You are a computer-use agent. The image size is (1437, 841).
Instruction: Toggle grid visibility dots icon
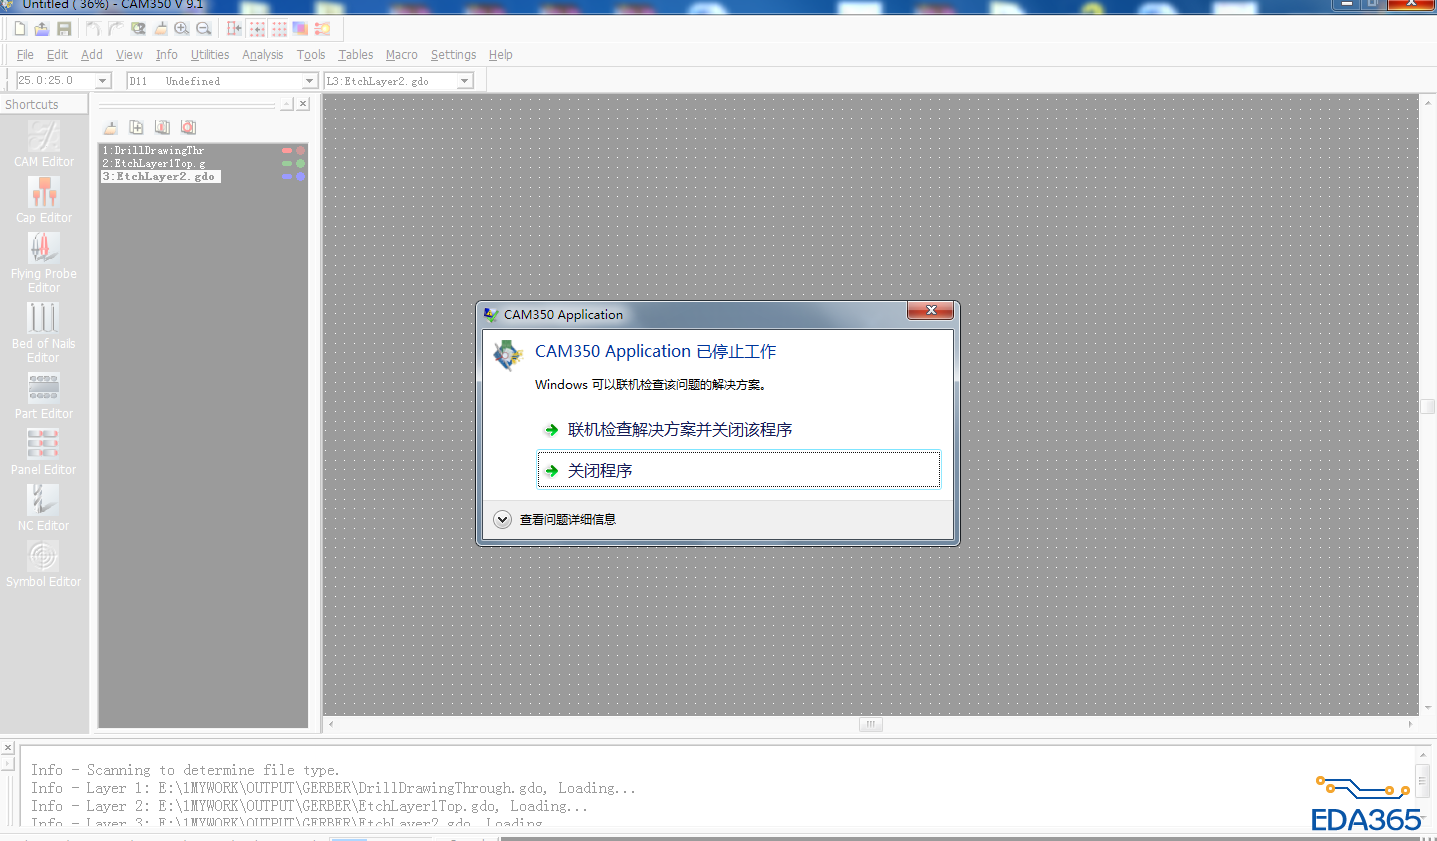coord(279,29)
